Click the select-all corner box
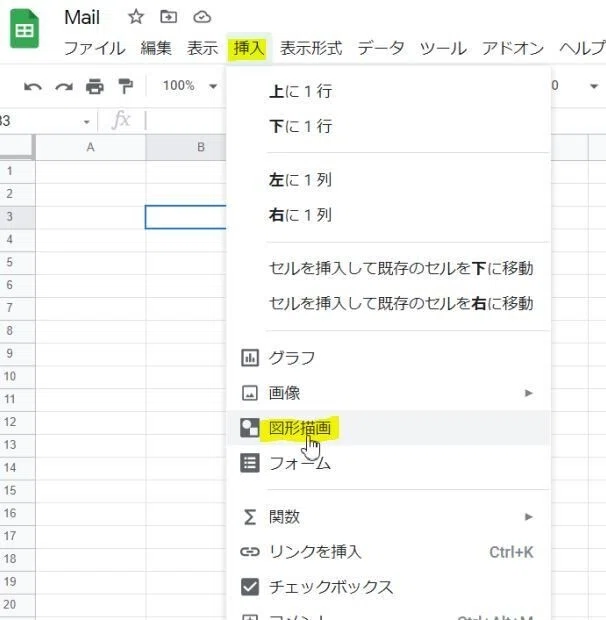 pos(17,147)
